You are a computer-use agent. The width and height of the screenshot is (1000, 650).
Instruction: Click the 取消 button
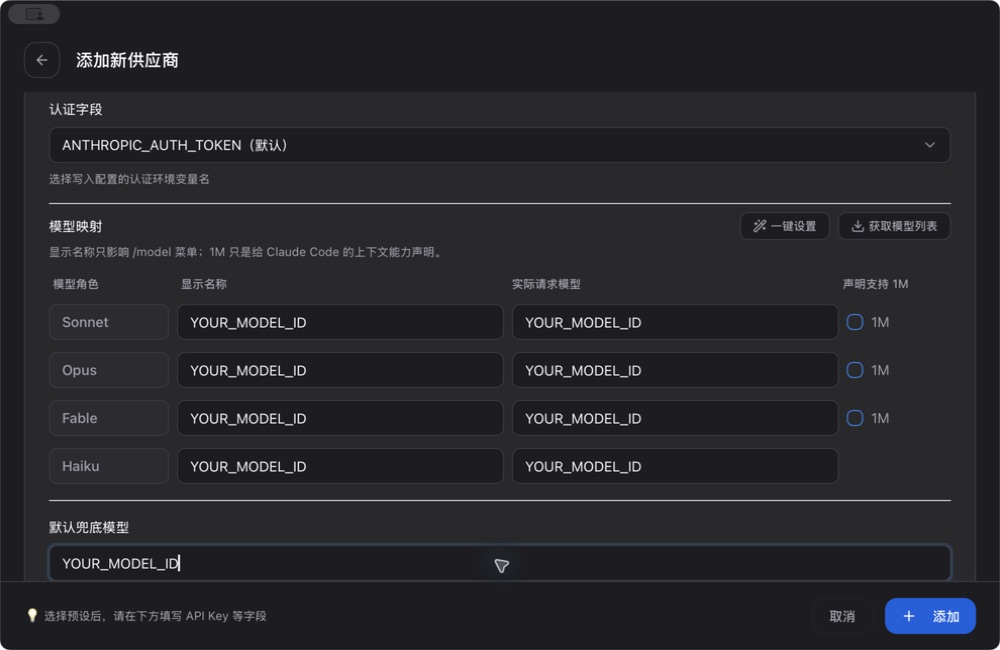(x=842, y=616)
